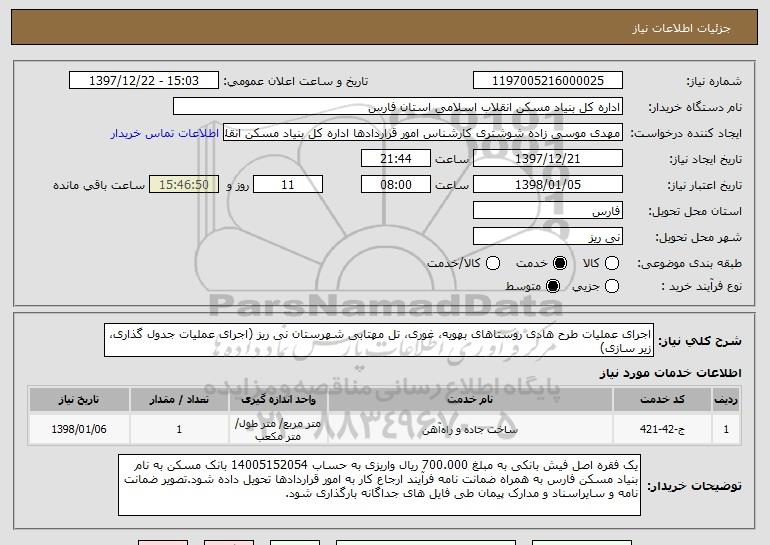Open اطلاعات تماس خریدار link
Viewport: 770px width, 545px height.
(165, 133)
